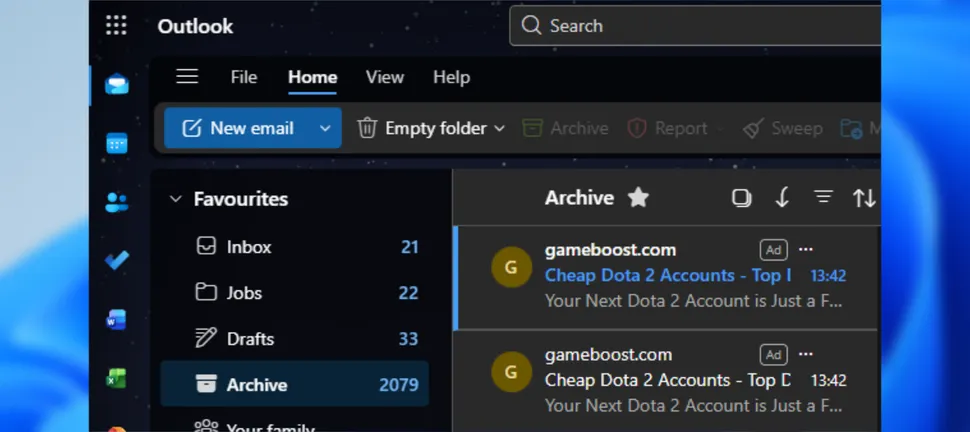Expand the Empty folder dropdown arrow
The width and height of the screenshot is (970, 432).
(500, 128)
